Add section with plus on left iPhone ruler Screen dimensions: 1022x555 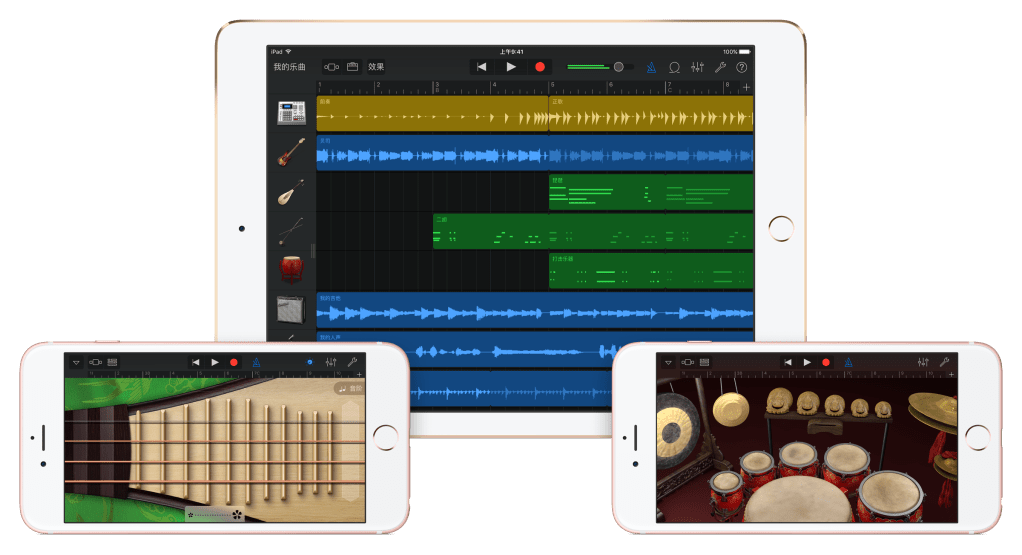pyautogui.click(x=359, y=375)
